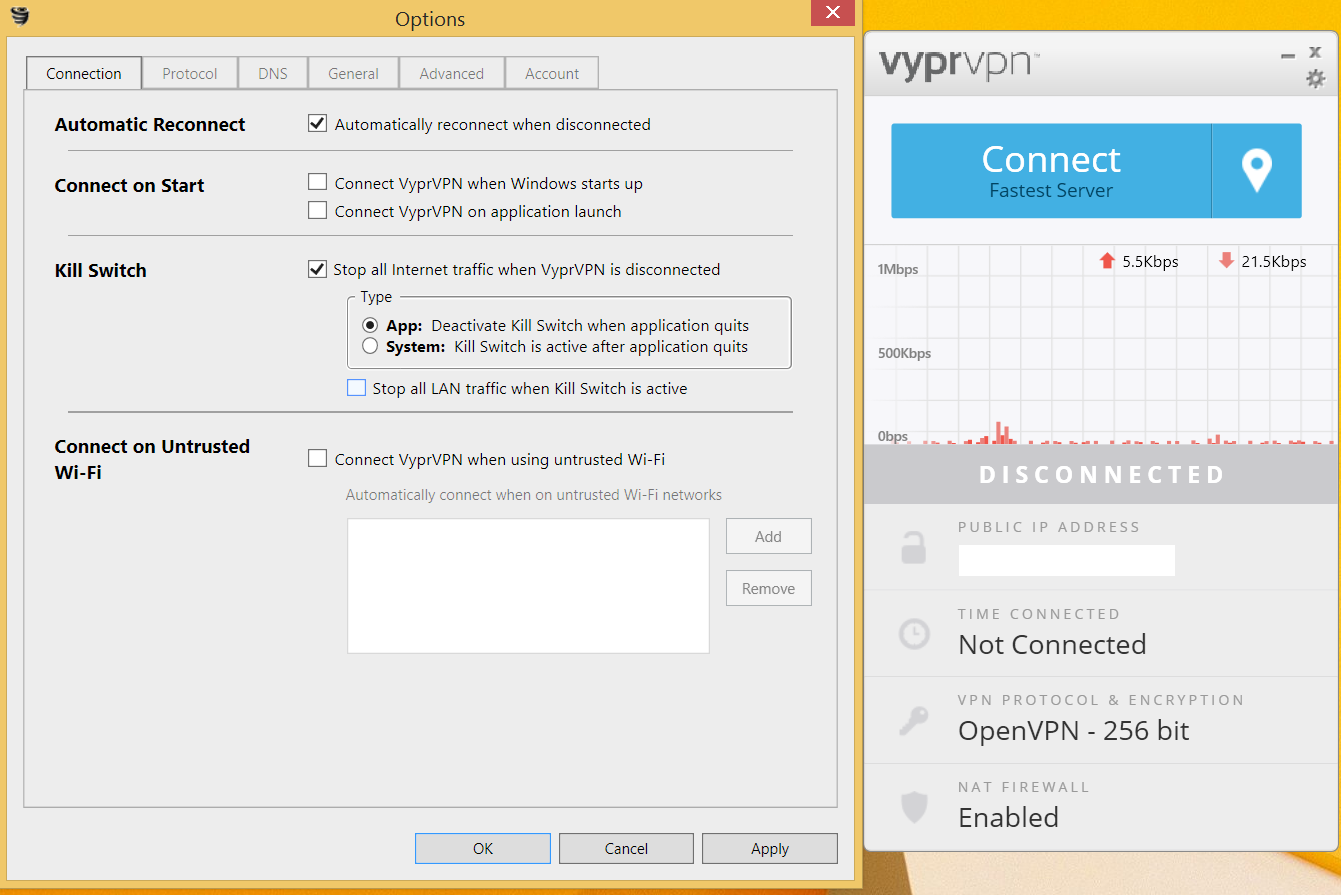Click the 'Connect on Start' heading
Viewport: 1341px width, 895px height.
pos(129,185)
